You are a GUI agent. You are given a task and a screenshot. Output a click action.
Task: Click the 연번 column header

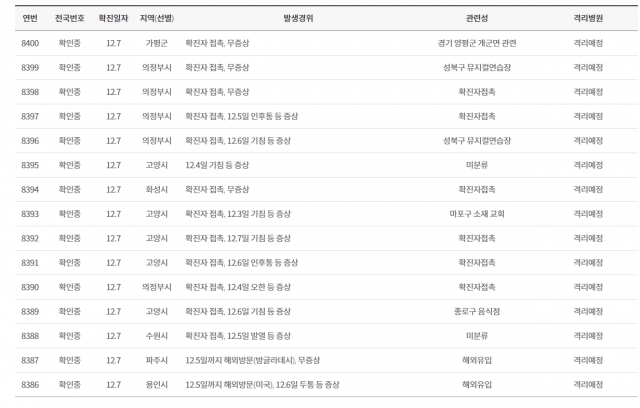tap(30, 19)
